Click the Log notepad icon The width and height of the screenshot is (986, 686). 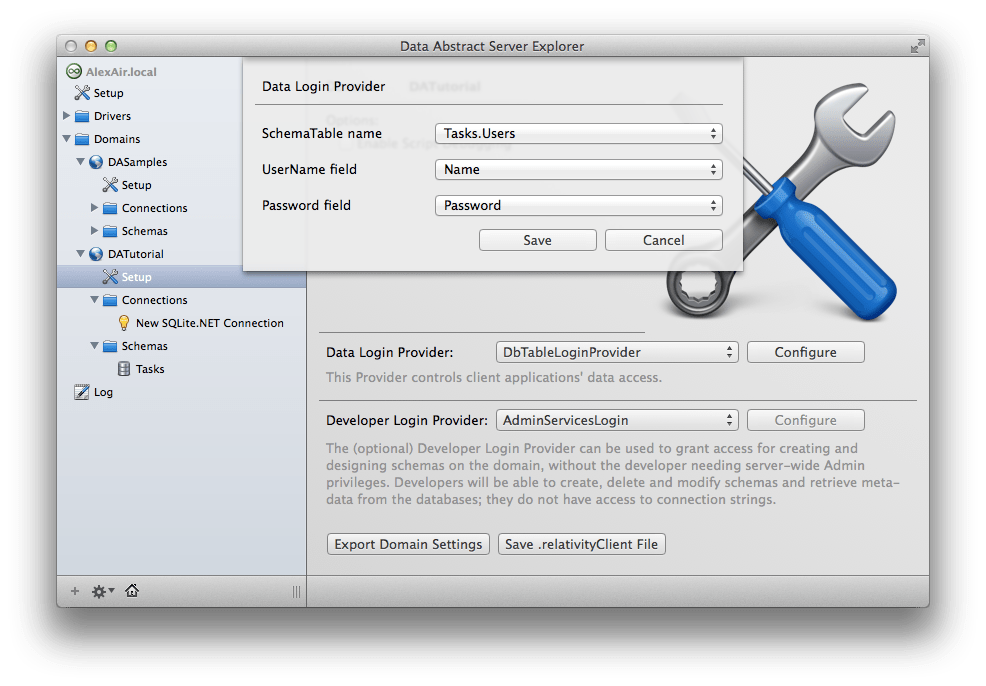[82, 392]
